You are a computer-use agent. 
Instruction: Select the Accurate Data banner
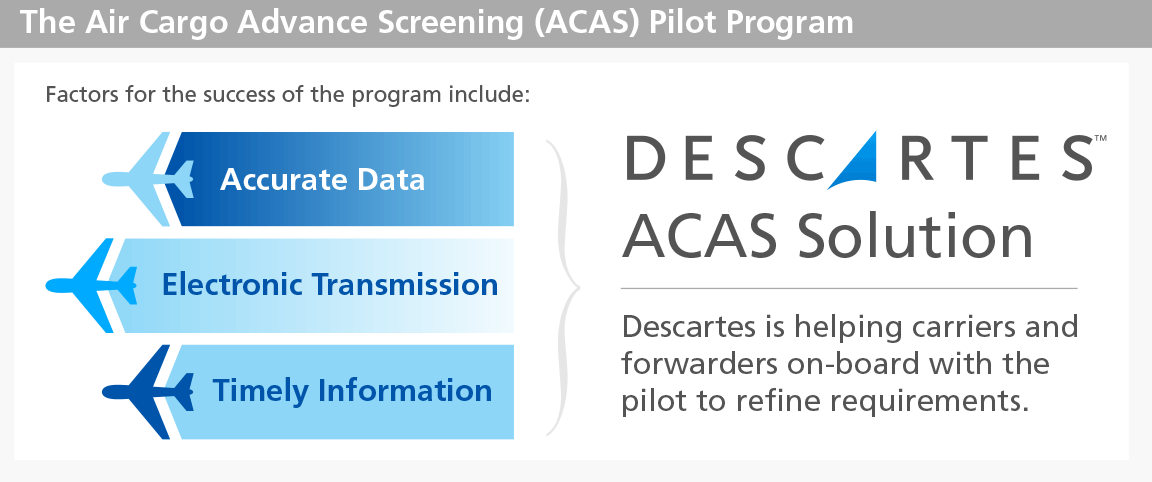(338, 179)
